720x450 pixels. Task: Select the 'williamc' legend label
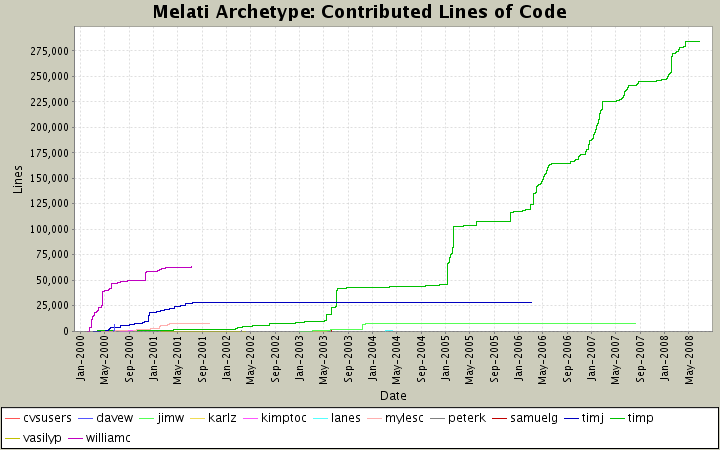click(108, 438)
